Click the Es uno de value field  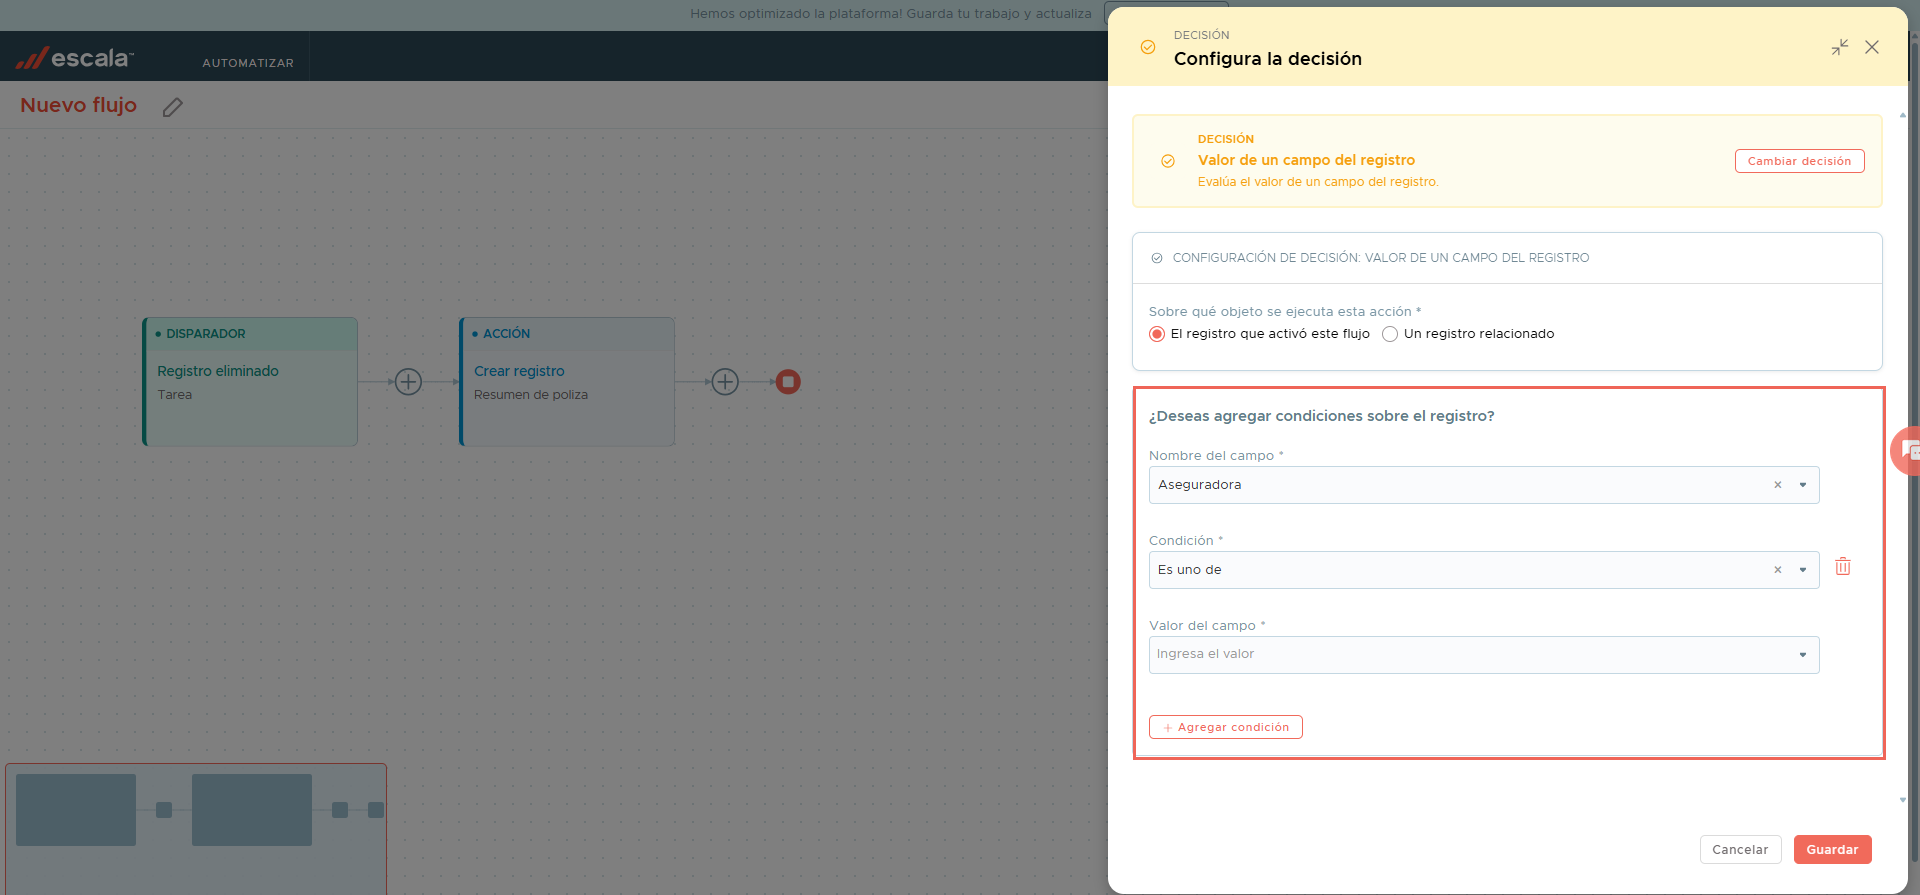(1484, 570)
